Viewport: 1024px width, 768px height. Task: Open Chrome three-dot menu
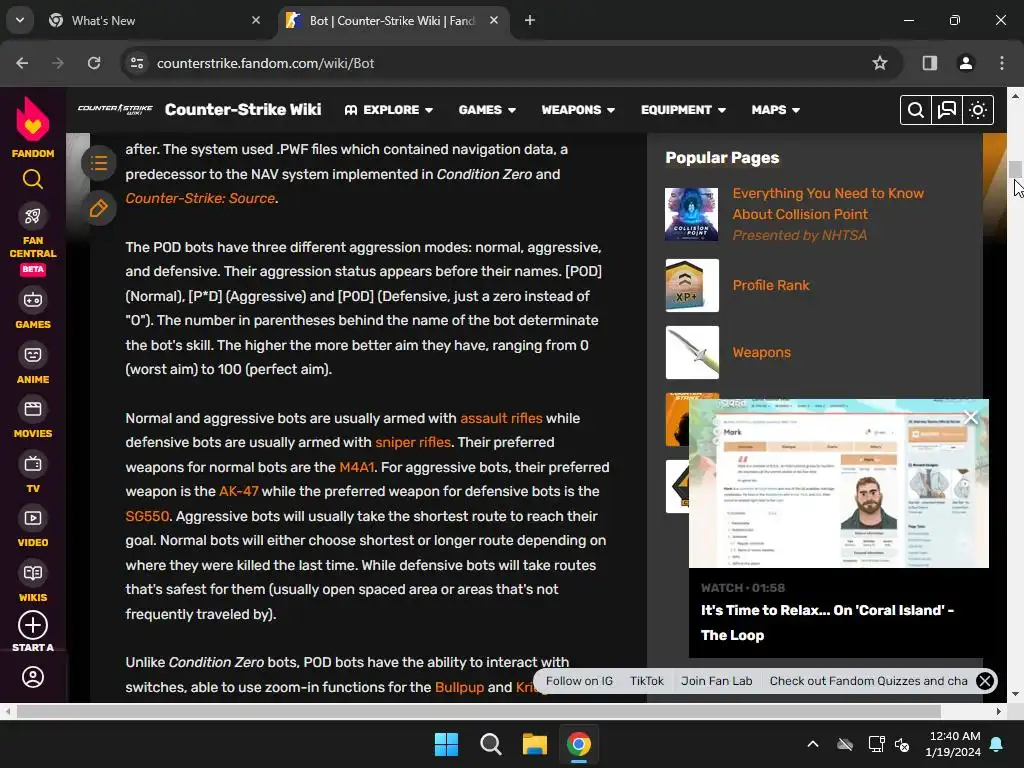[x=1002, y=63]
